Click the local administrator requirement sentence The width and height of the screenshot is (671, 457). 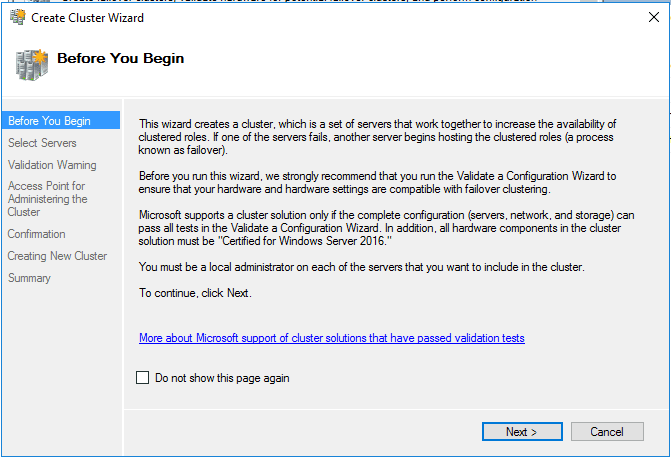(362, 267)
